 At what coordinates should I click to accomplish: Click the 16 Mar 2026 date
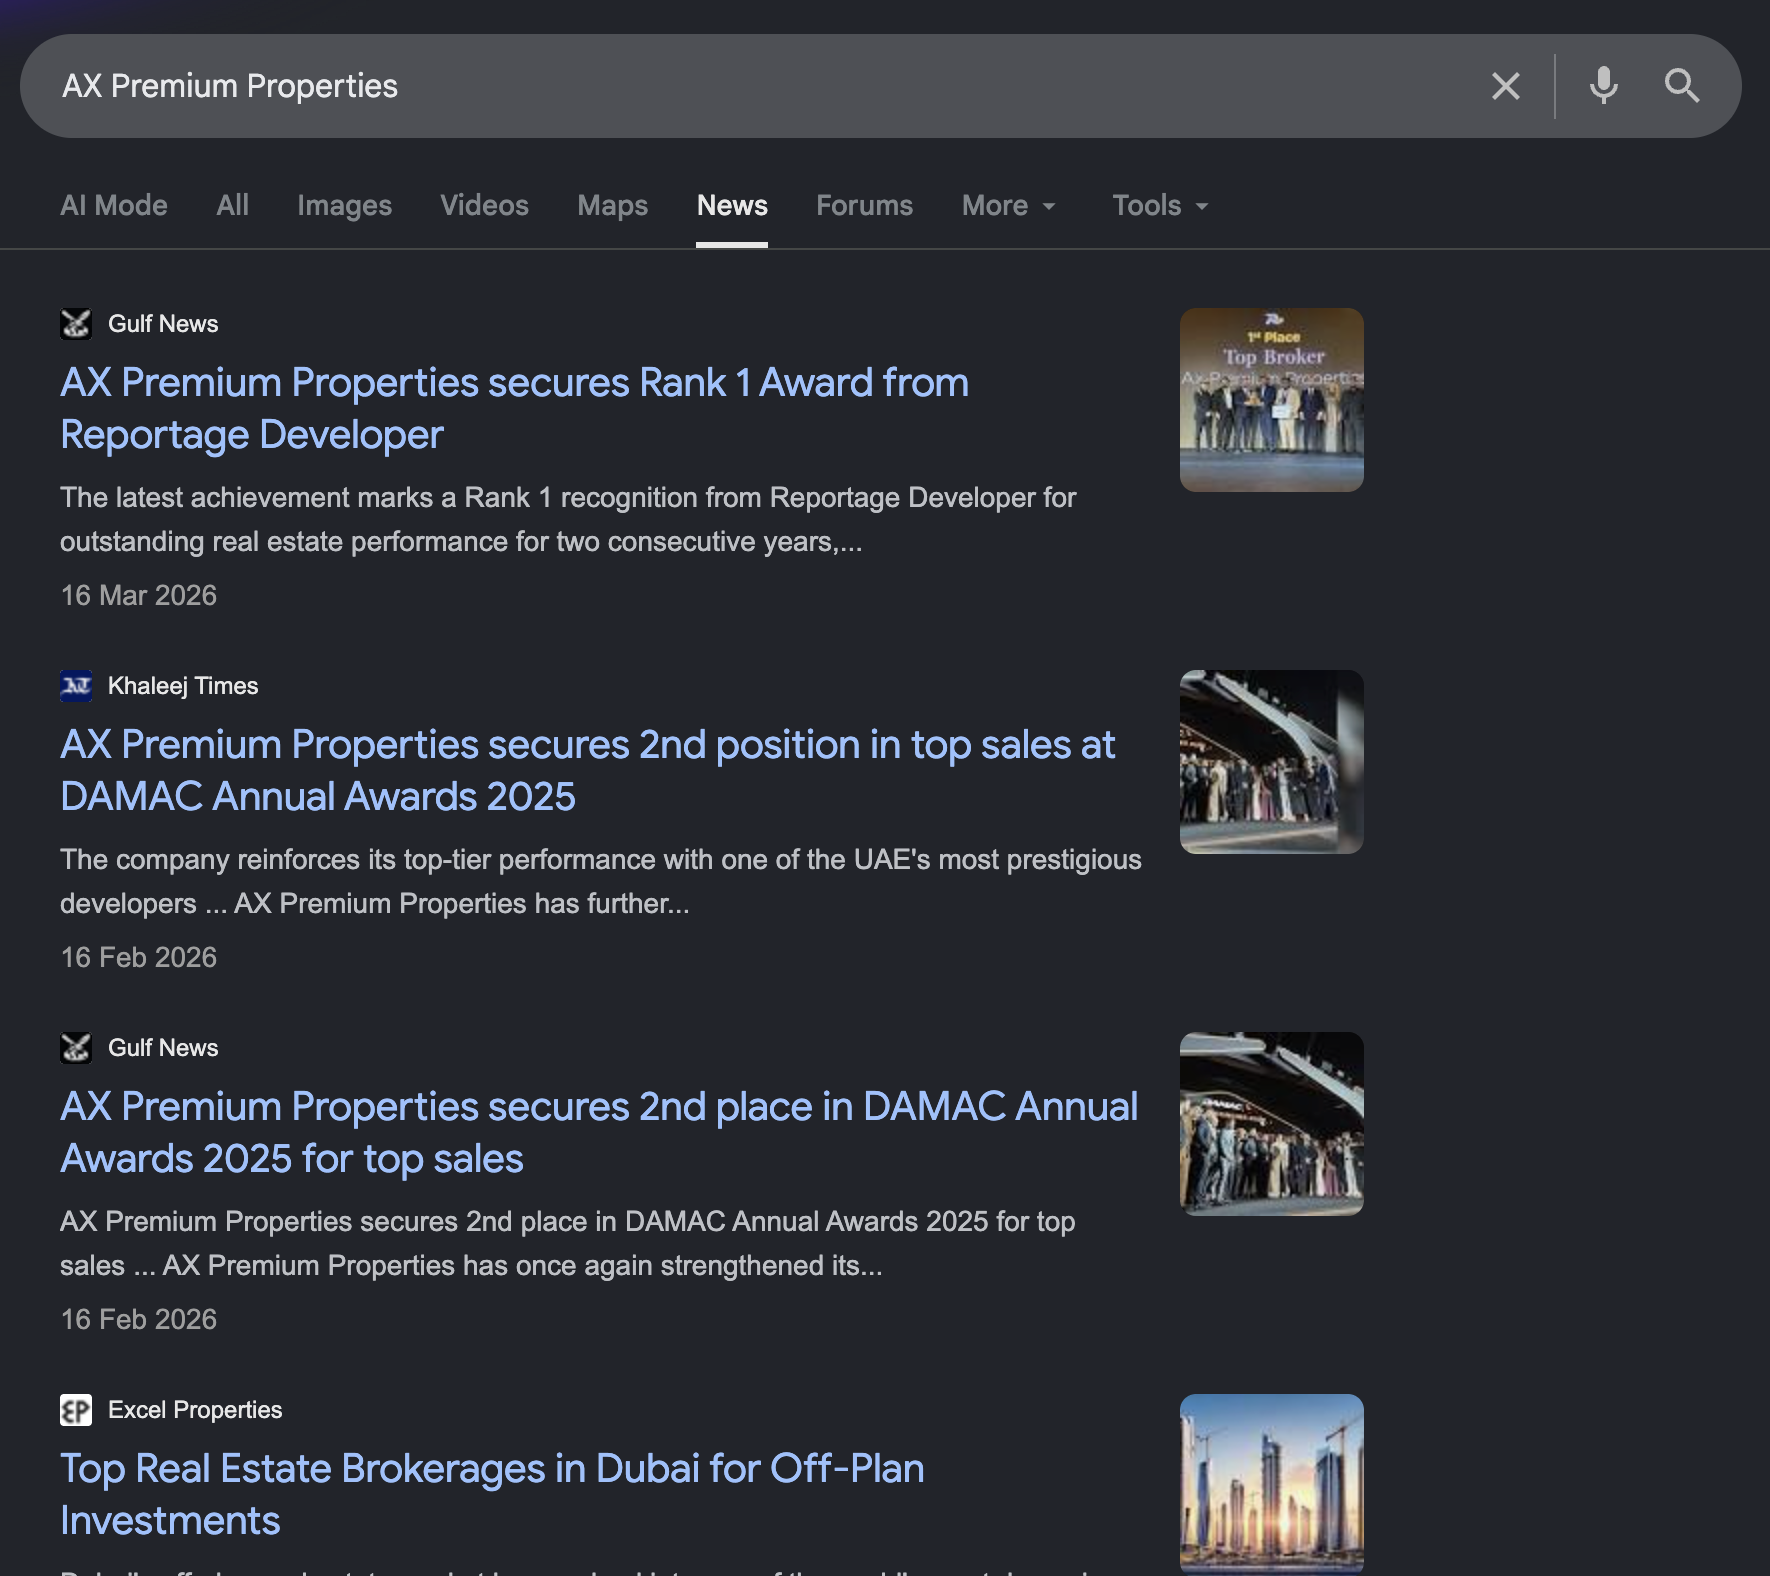[139, 596]
